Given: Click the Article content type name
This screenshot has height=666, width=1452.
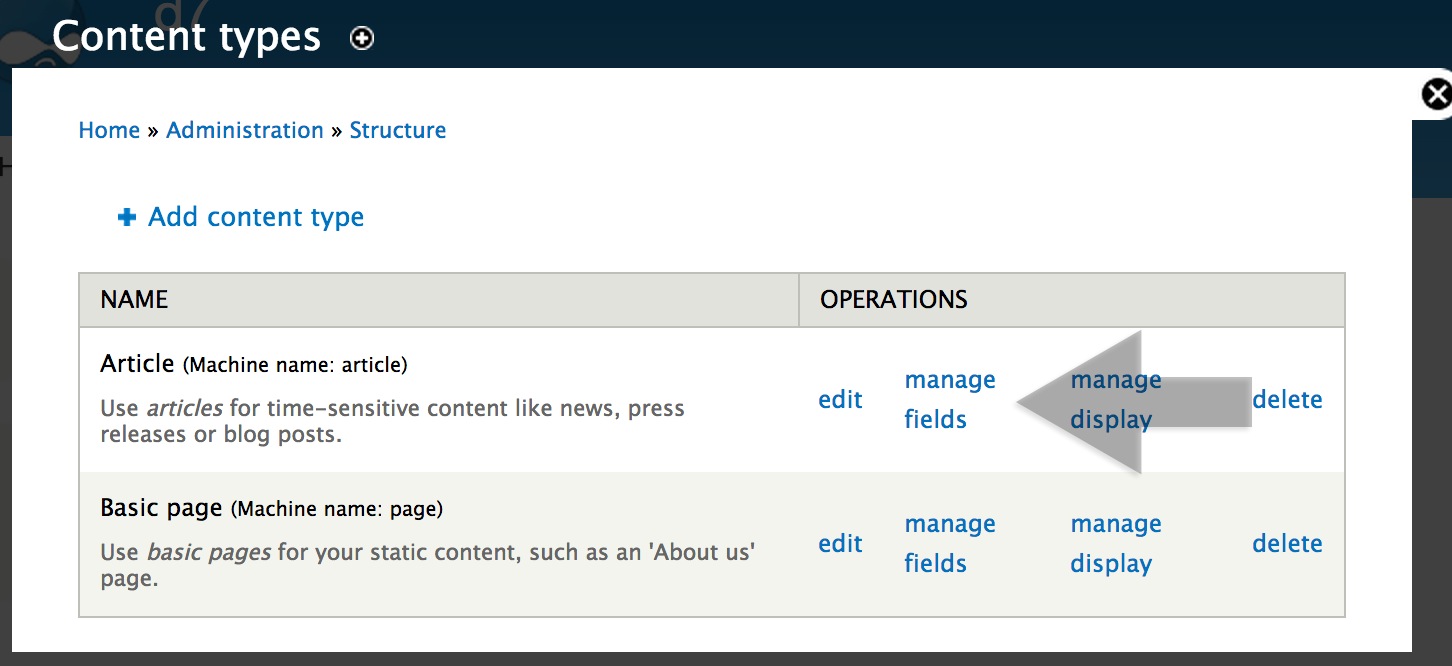Looking at the screenshot, I should (138, 364).
